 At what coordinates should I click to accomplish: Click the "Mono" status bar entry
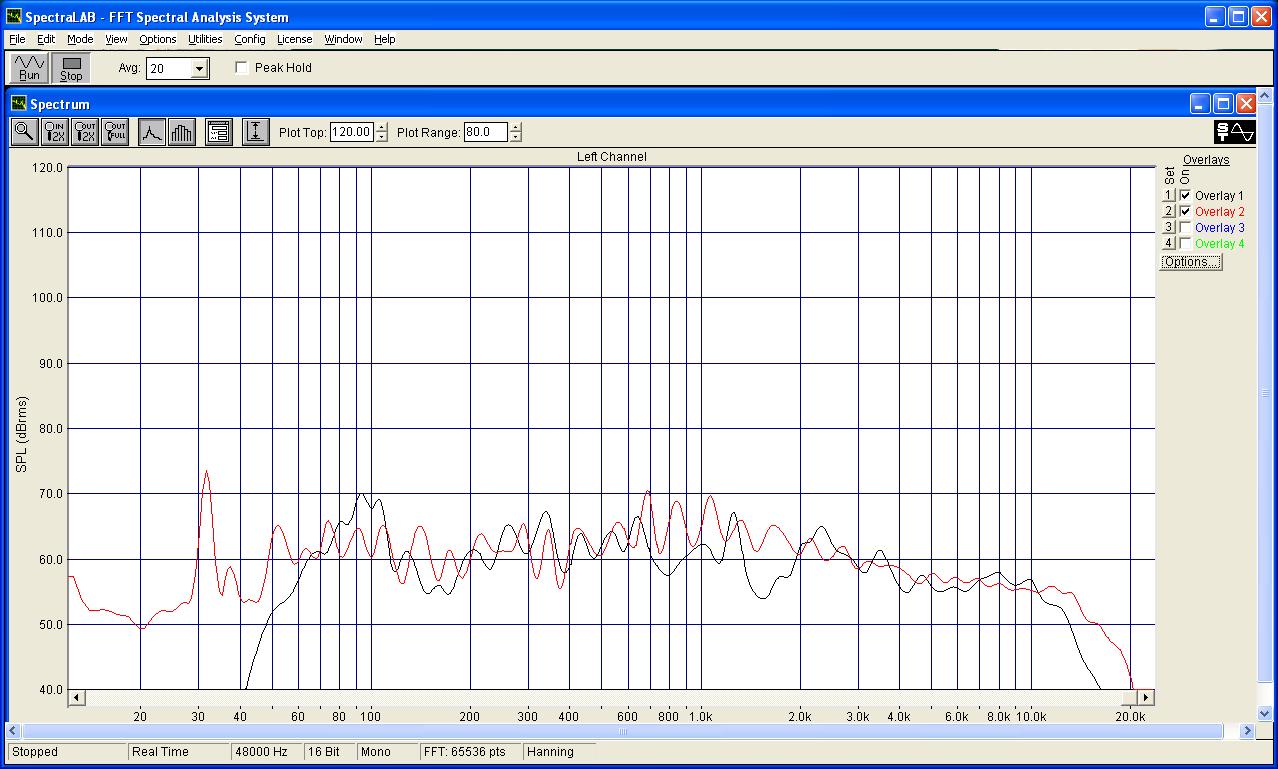pyautogui.click(x=376, y=752)
